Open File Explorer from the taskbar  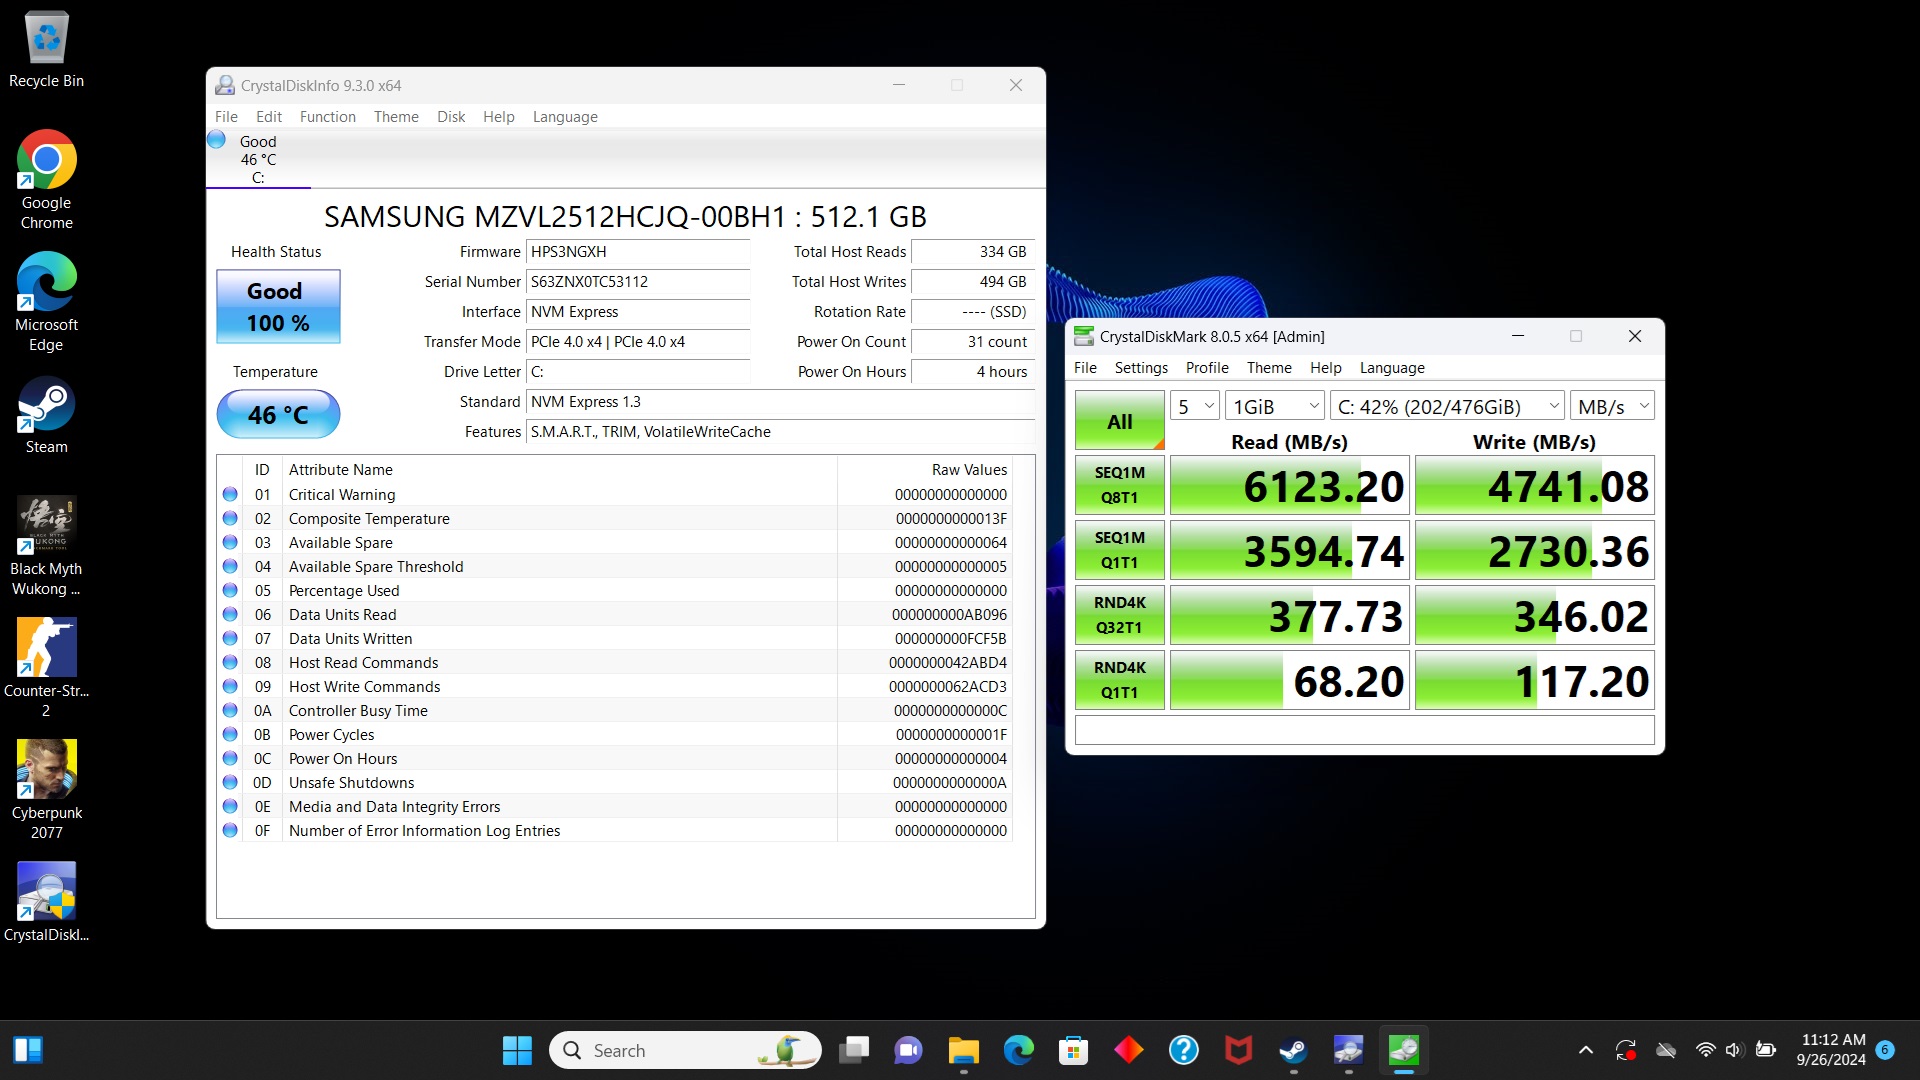pos(963,1050)
